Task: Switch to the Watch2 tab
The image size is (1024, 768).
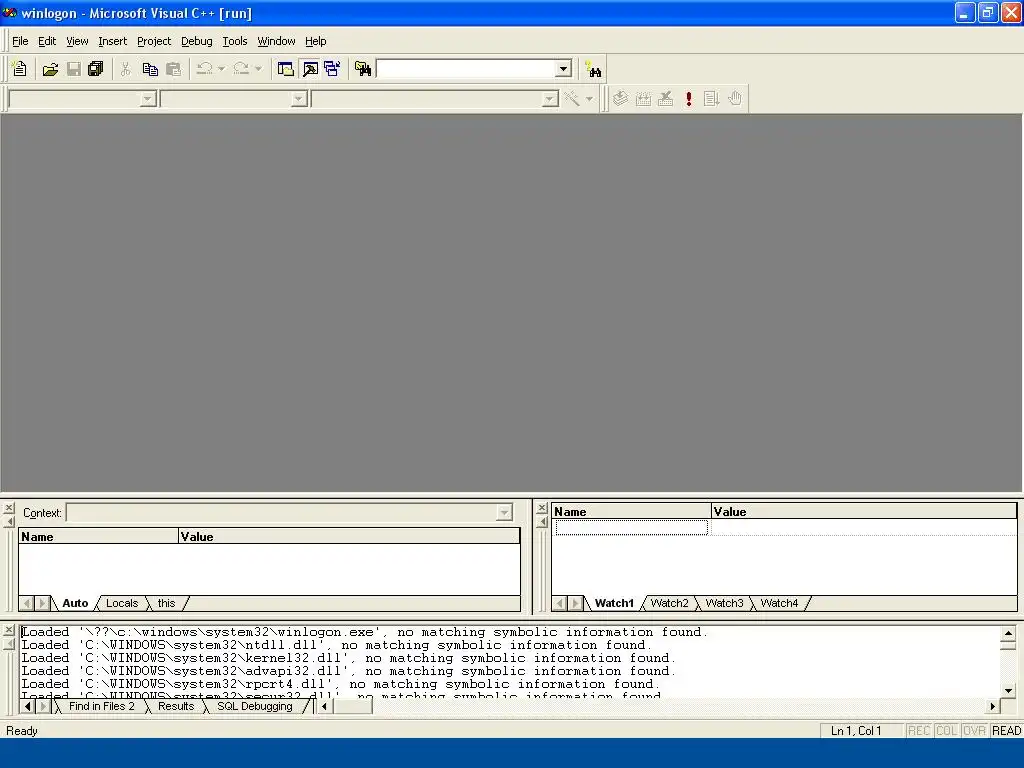Action: pos(669,603)
